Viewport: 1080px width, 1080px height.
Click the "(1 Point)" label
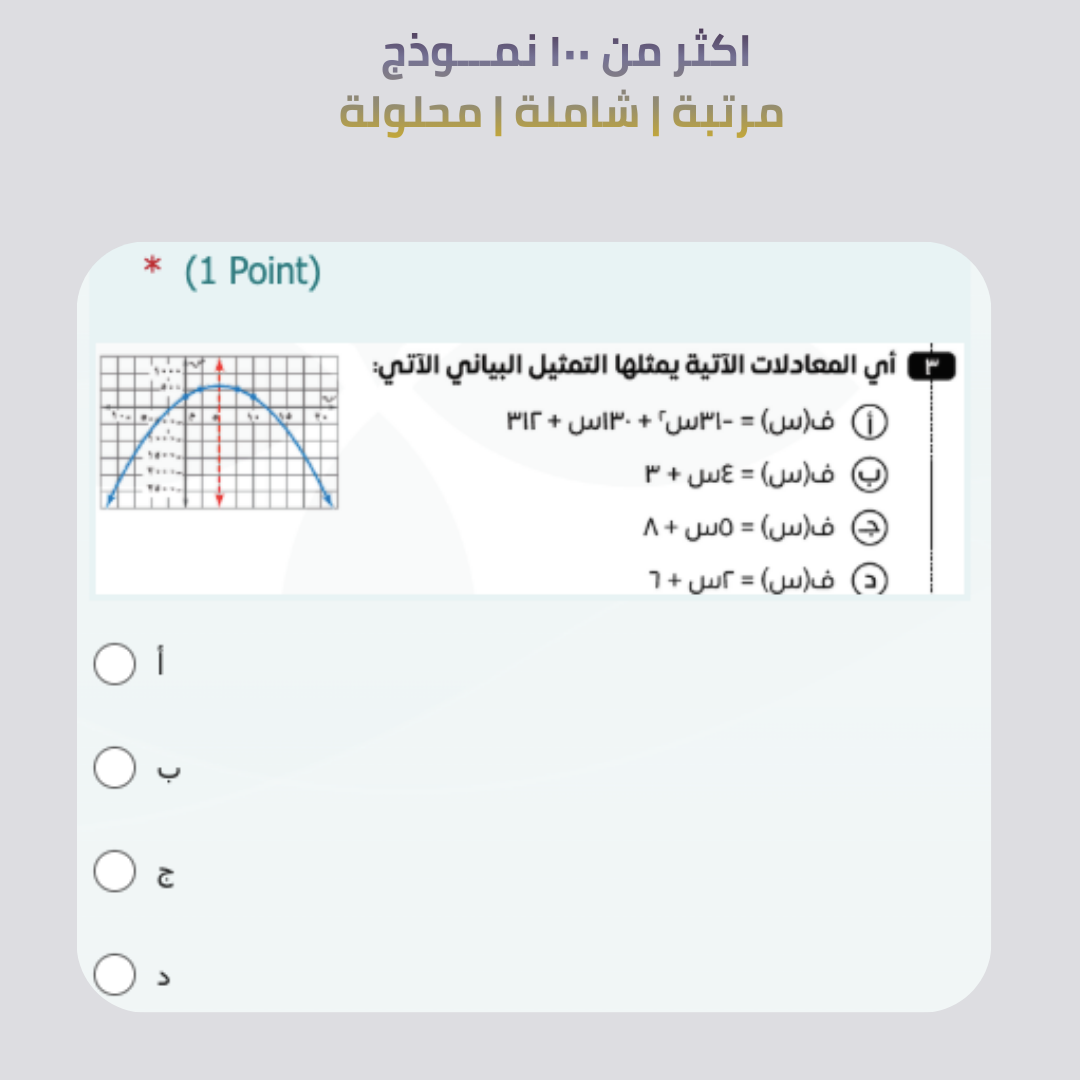[252, 271]
